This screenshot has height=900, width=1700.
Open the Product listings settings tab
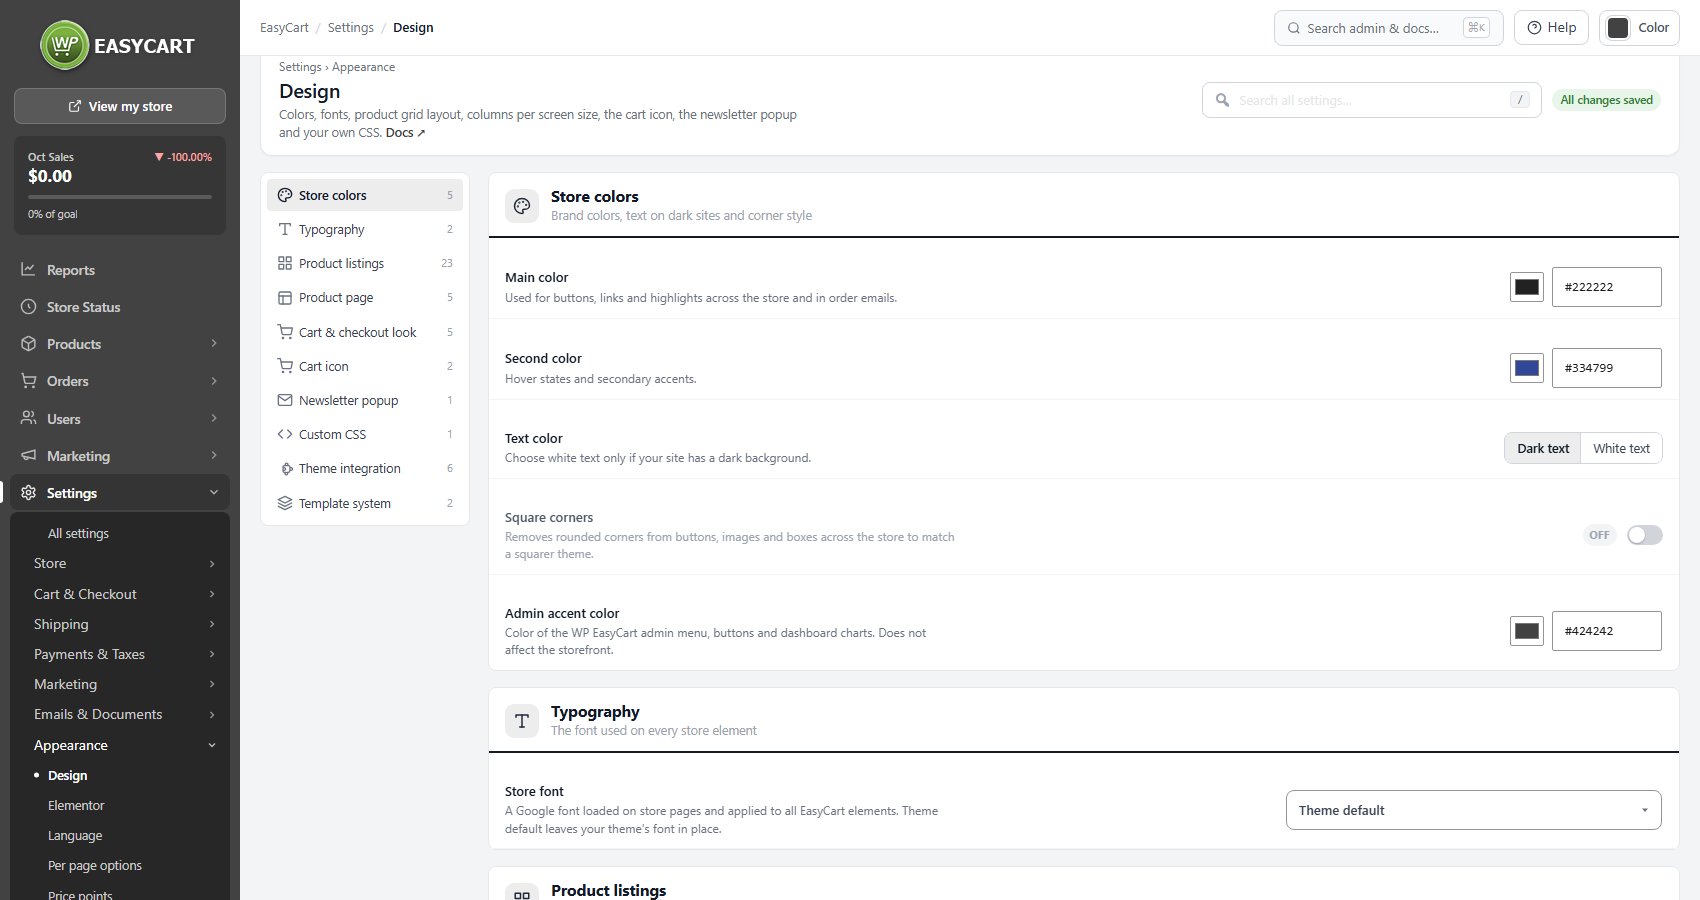coord(365,263)
